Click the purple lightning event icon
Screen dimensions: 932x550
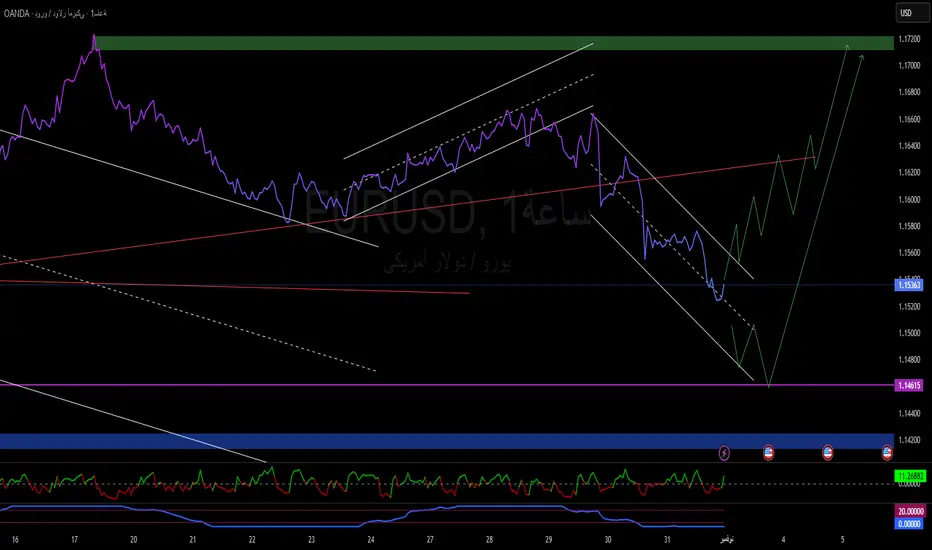pos(724,453)
